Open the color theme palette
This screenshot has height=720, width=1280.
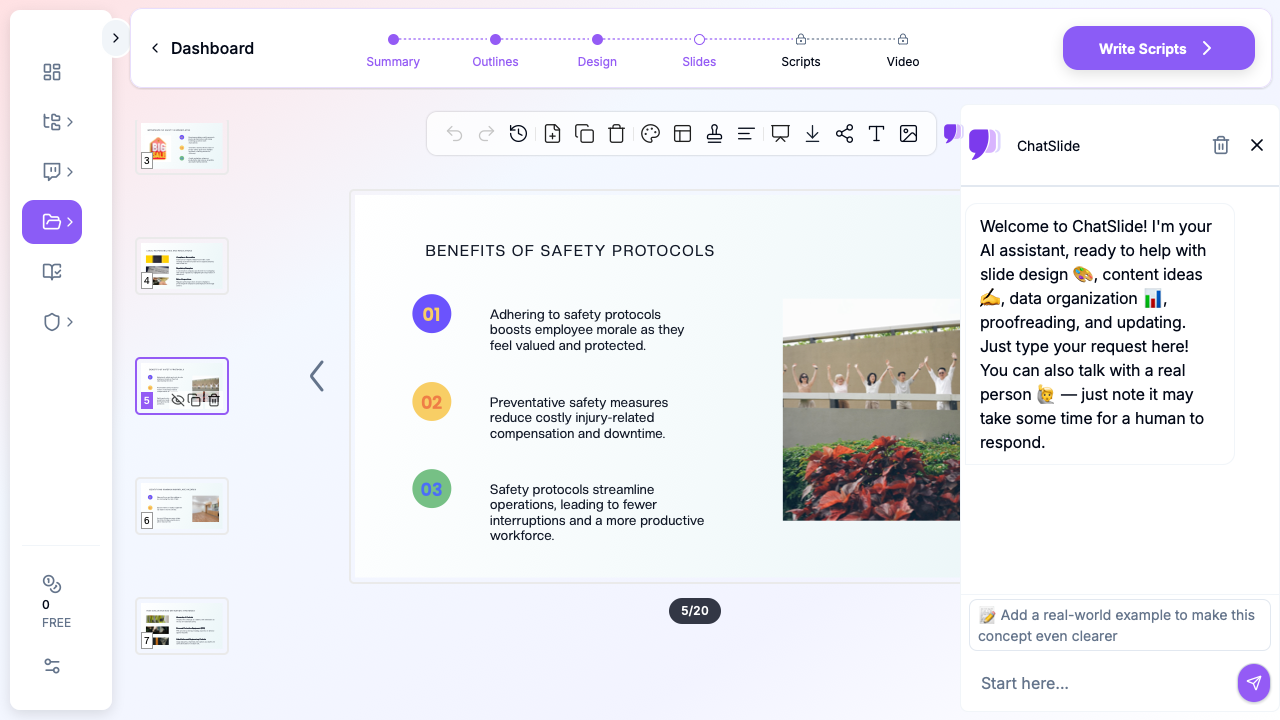point(650,134)
